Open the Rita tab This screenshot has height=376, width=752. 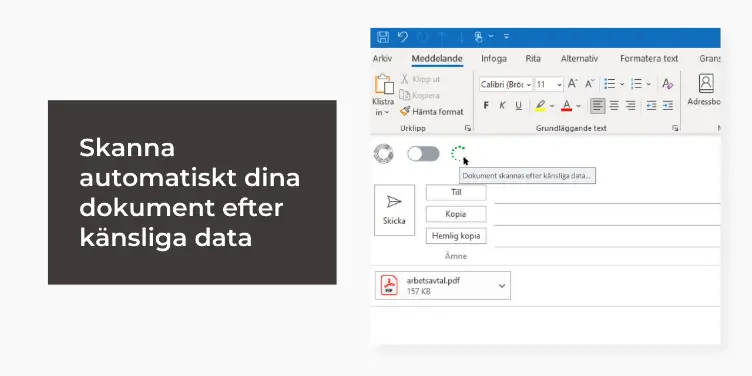click(x=533, y=59)
